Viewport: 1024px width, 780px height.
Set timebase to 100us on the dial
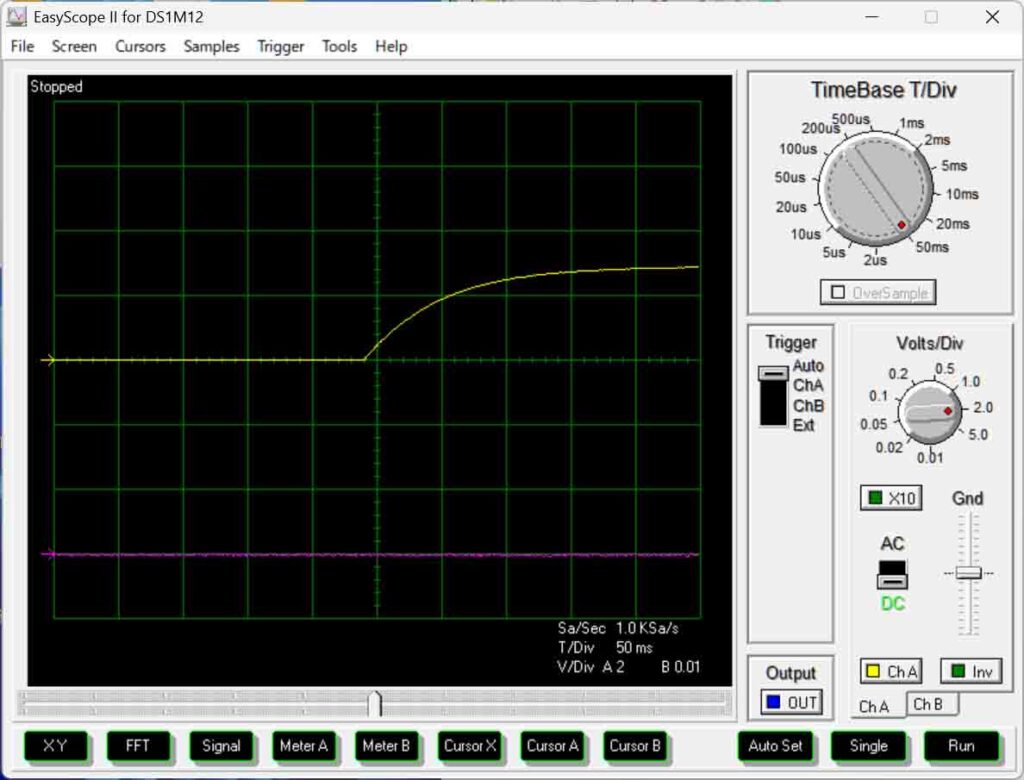(x=797, y=149)
